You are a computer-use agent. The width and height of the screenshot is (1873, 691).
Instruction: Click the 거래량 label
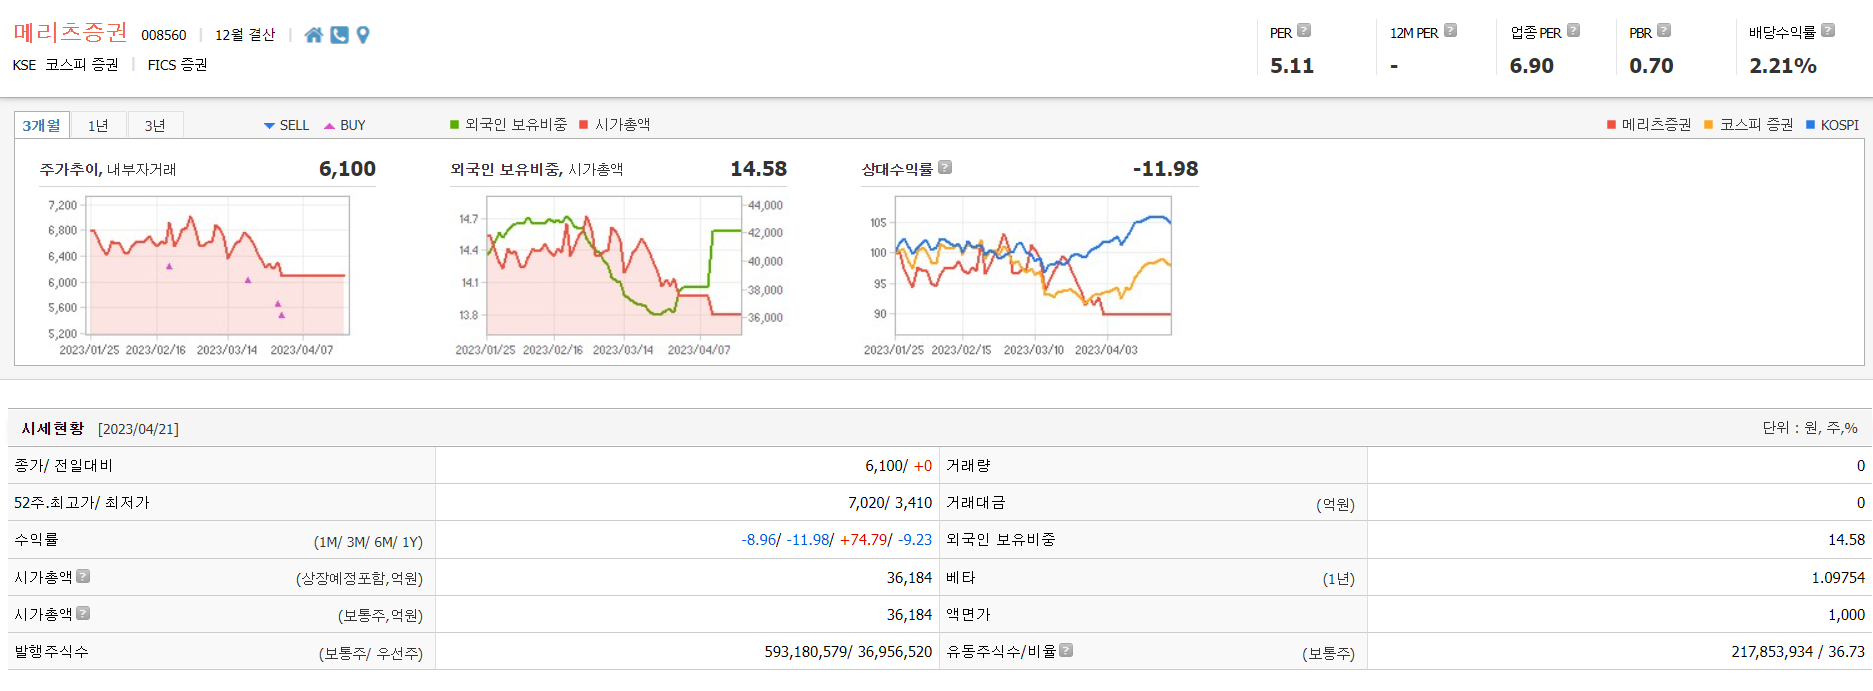[968, 466]
